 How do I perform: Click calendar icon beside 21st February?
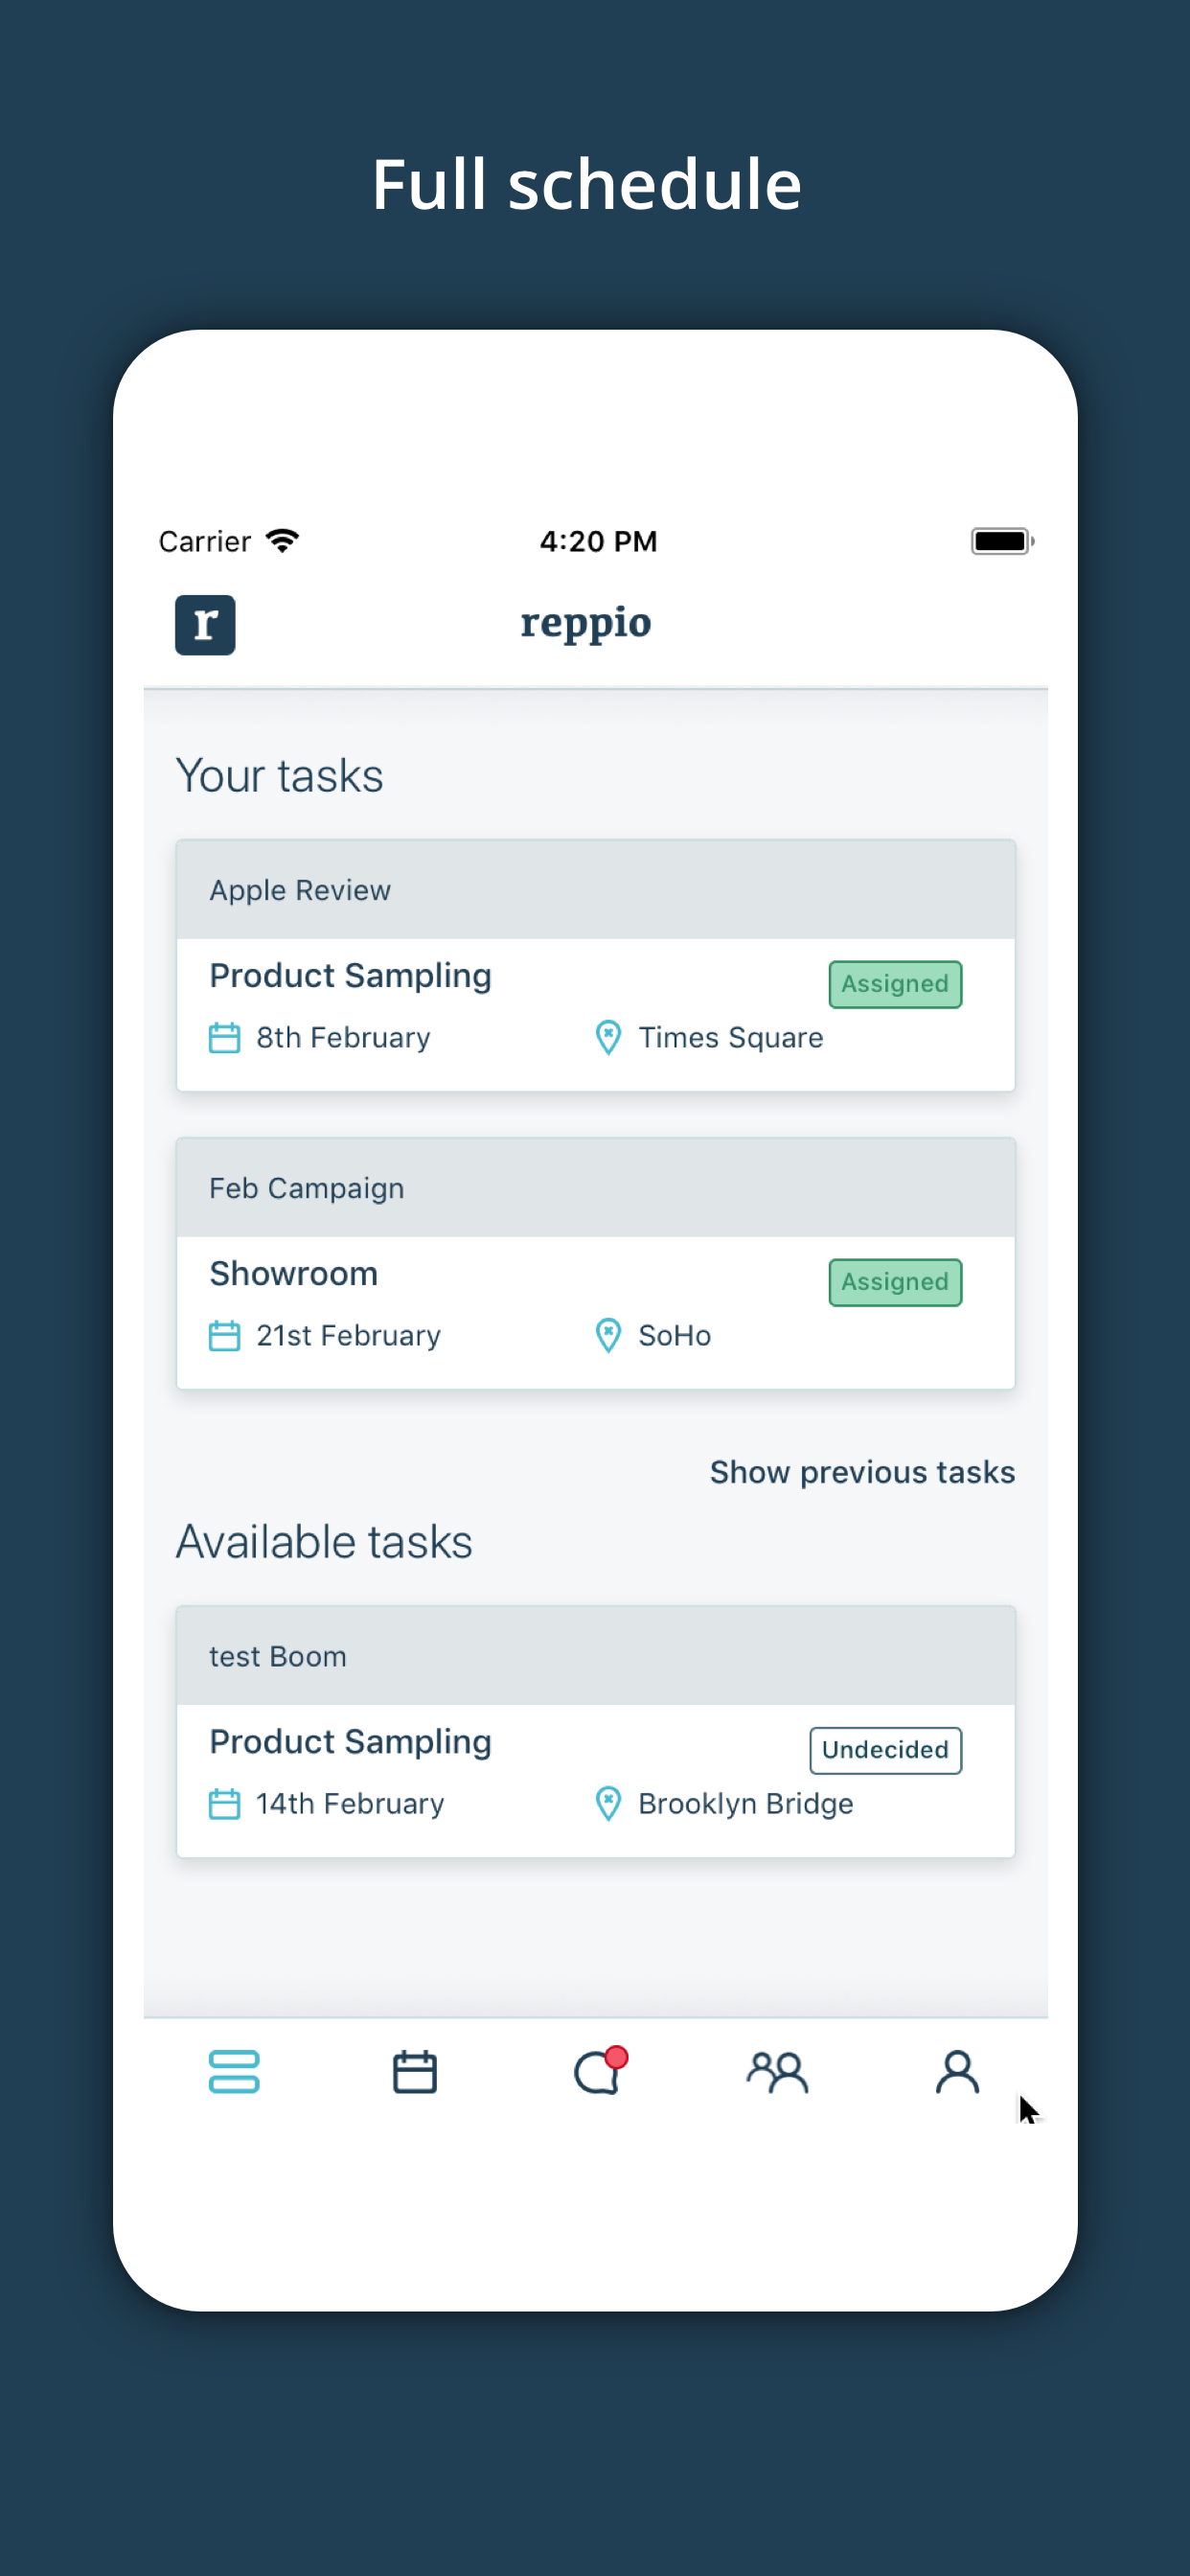pos(224,1336)
